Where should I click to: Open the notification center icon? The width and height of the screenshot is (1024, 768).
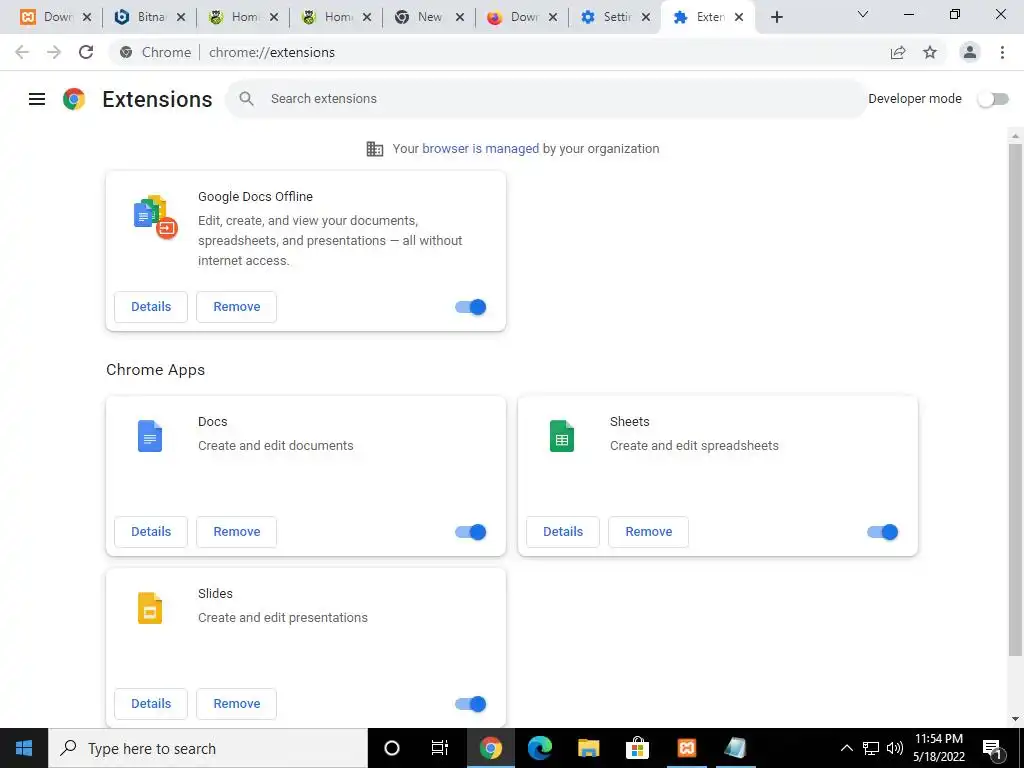993,748
